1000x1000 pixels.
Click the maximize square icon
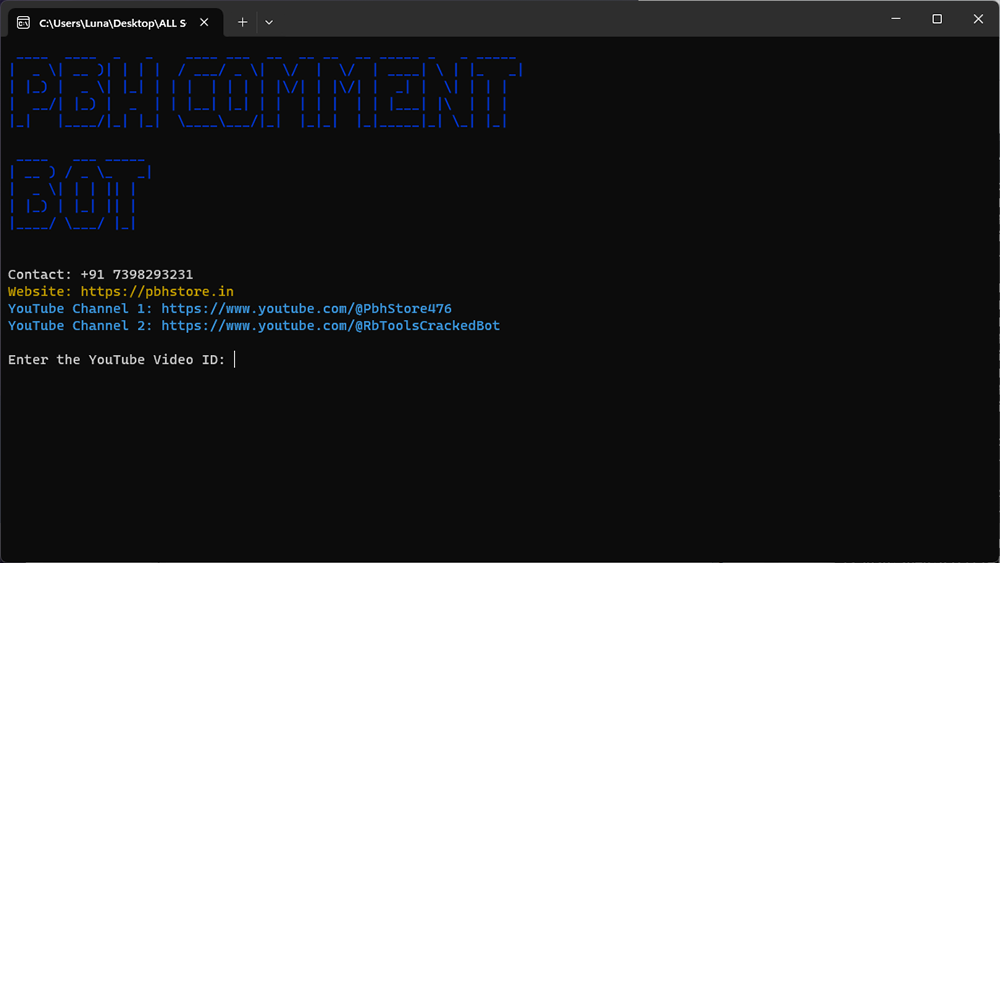point(937,18)
